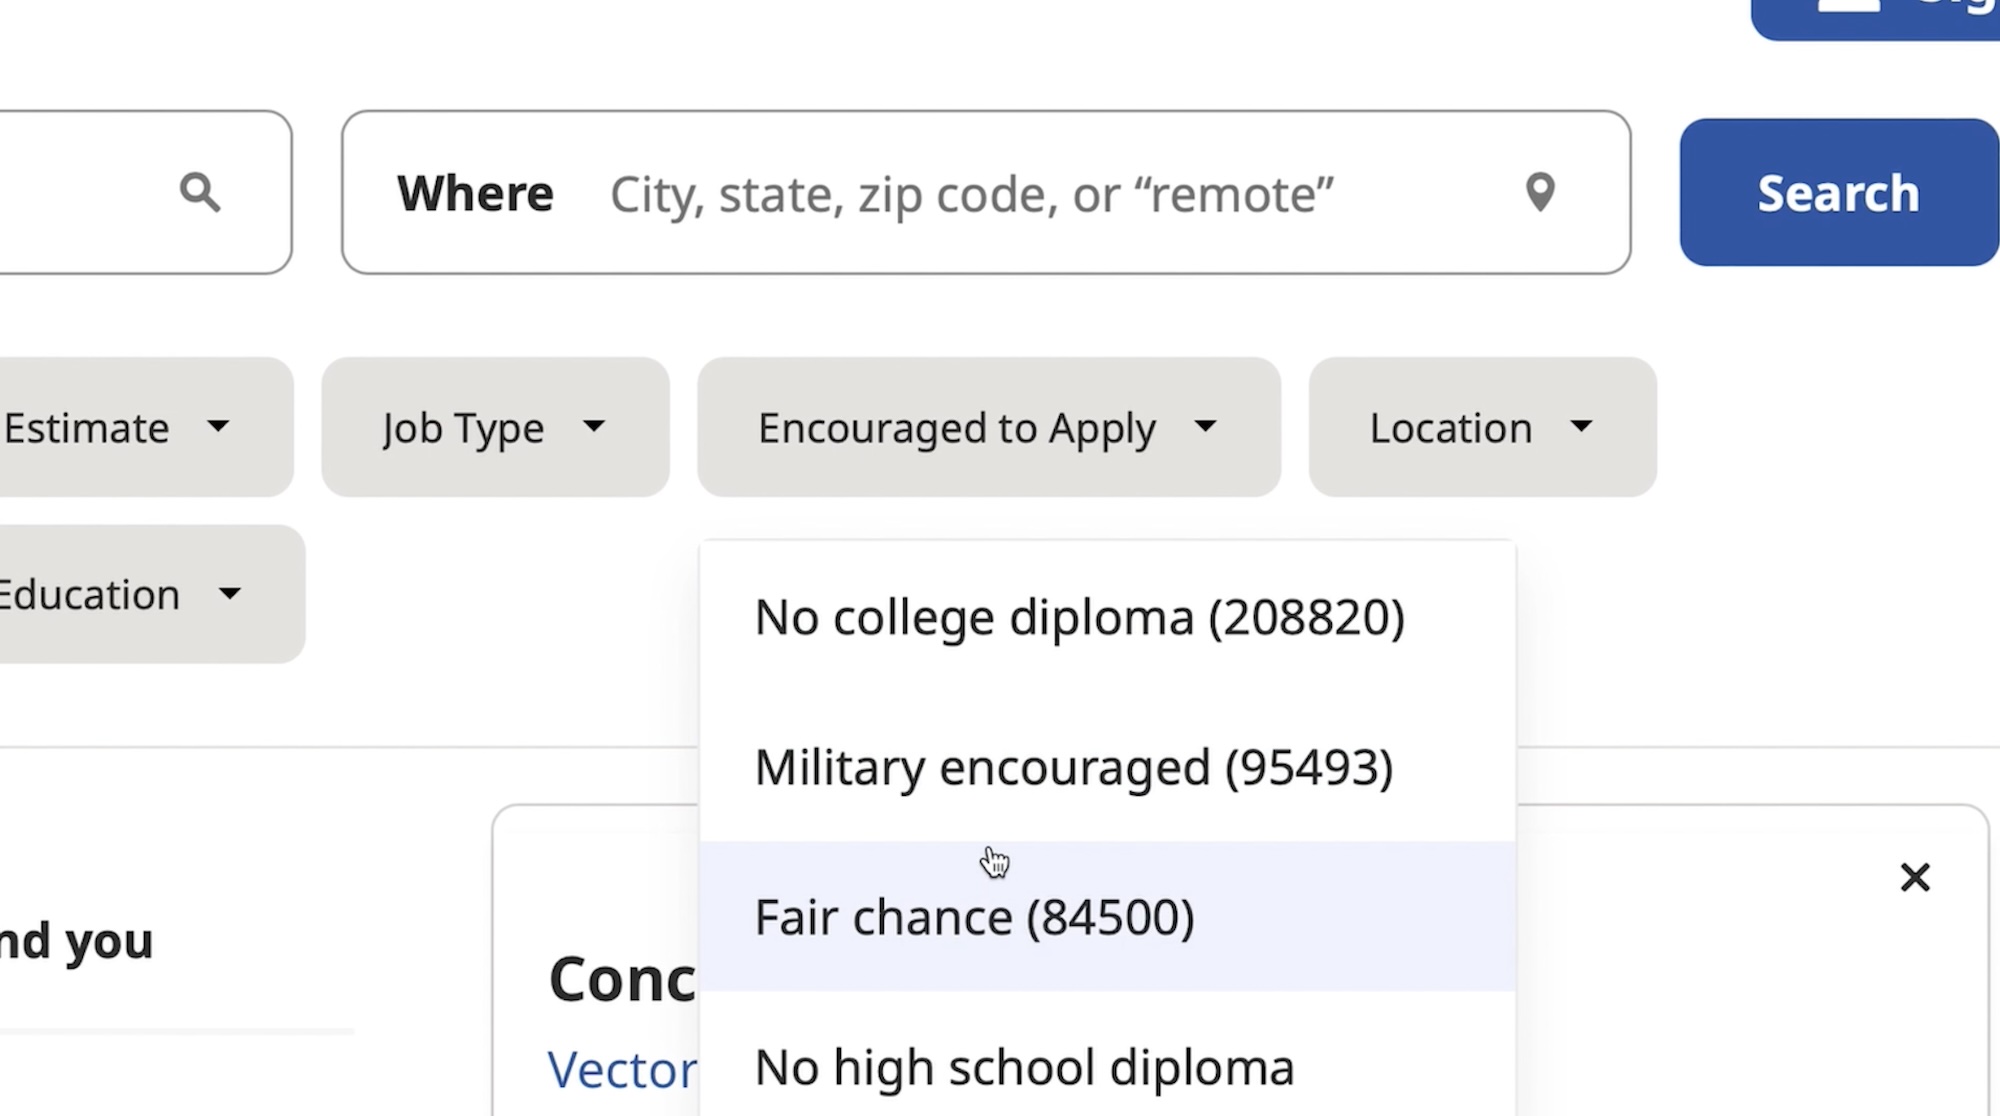The image size is (2000, 1116).
Task: Click the Search button
Action: (x=1839, y=192)
